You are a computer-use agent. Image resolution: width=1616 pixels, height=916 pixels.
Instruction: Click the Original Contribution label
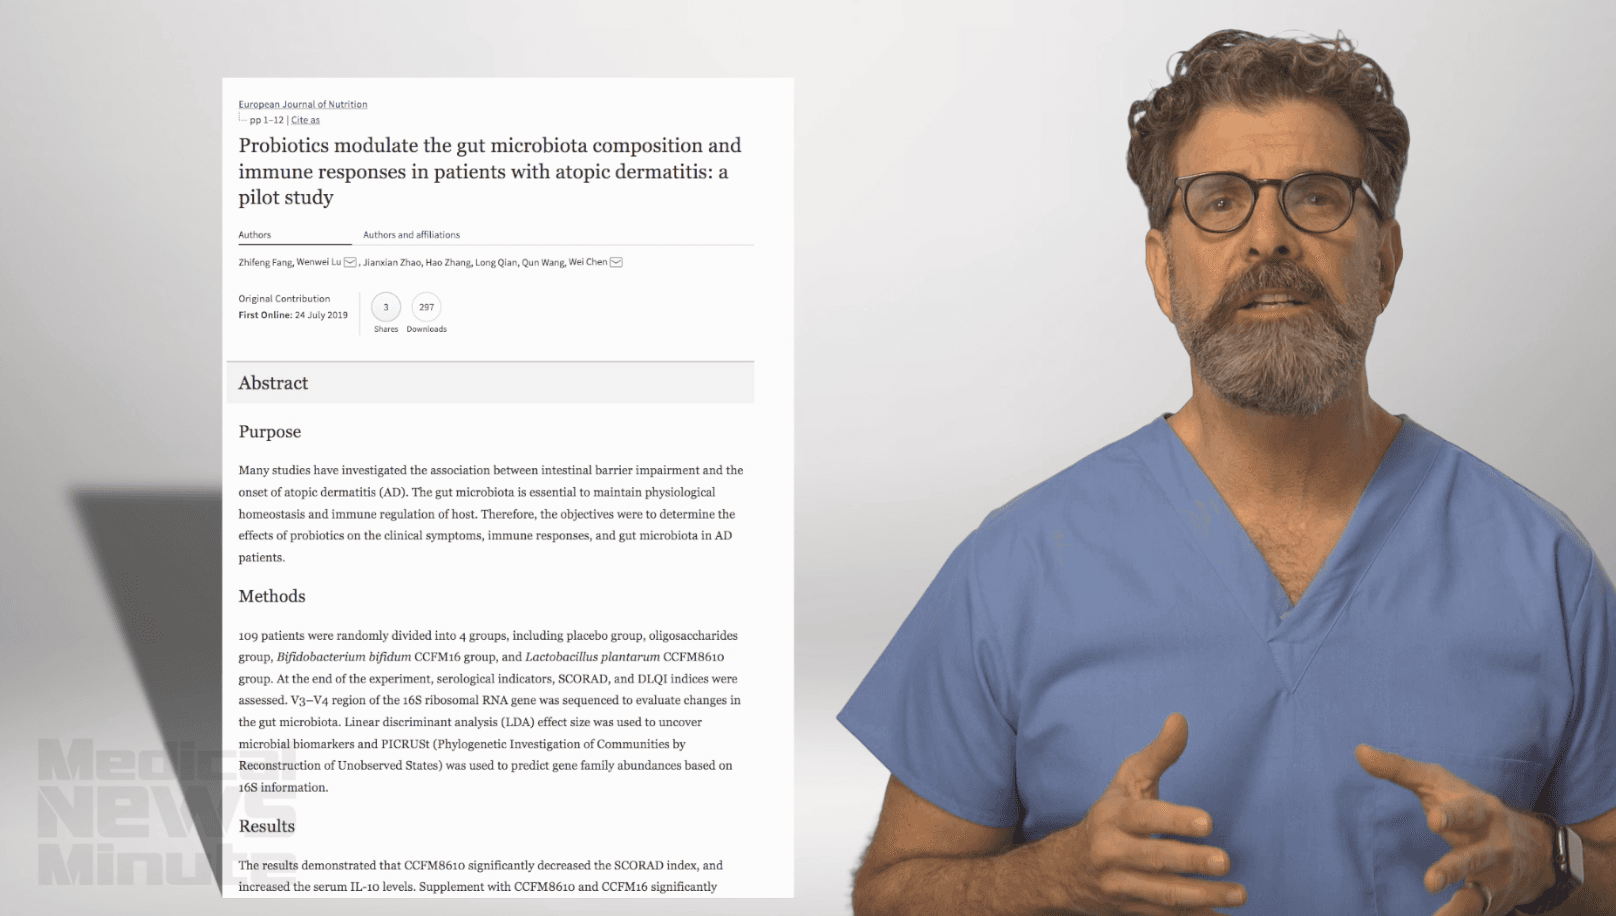coord(284,299)
